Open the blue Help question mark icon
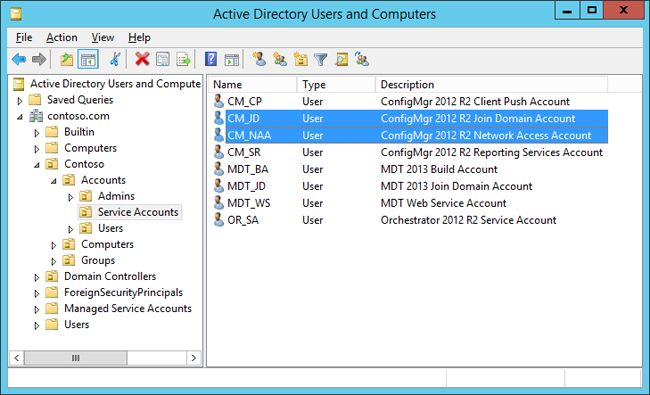The width and height of the screenshot is (650, 395). (211, 59)
